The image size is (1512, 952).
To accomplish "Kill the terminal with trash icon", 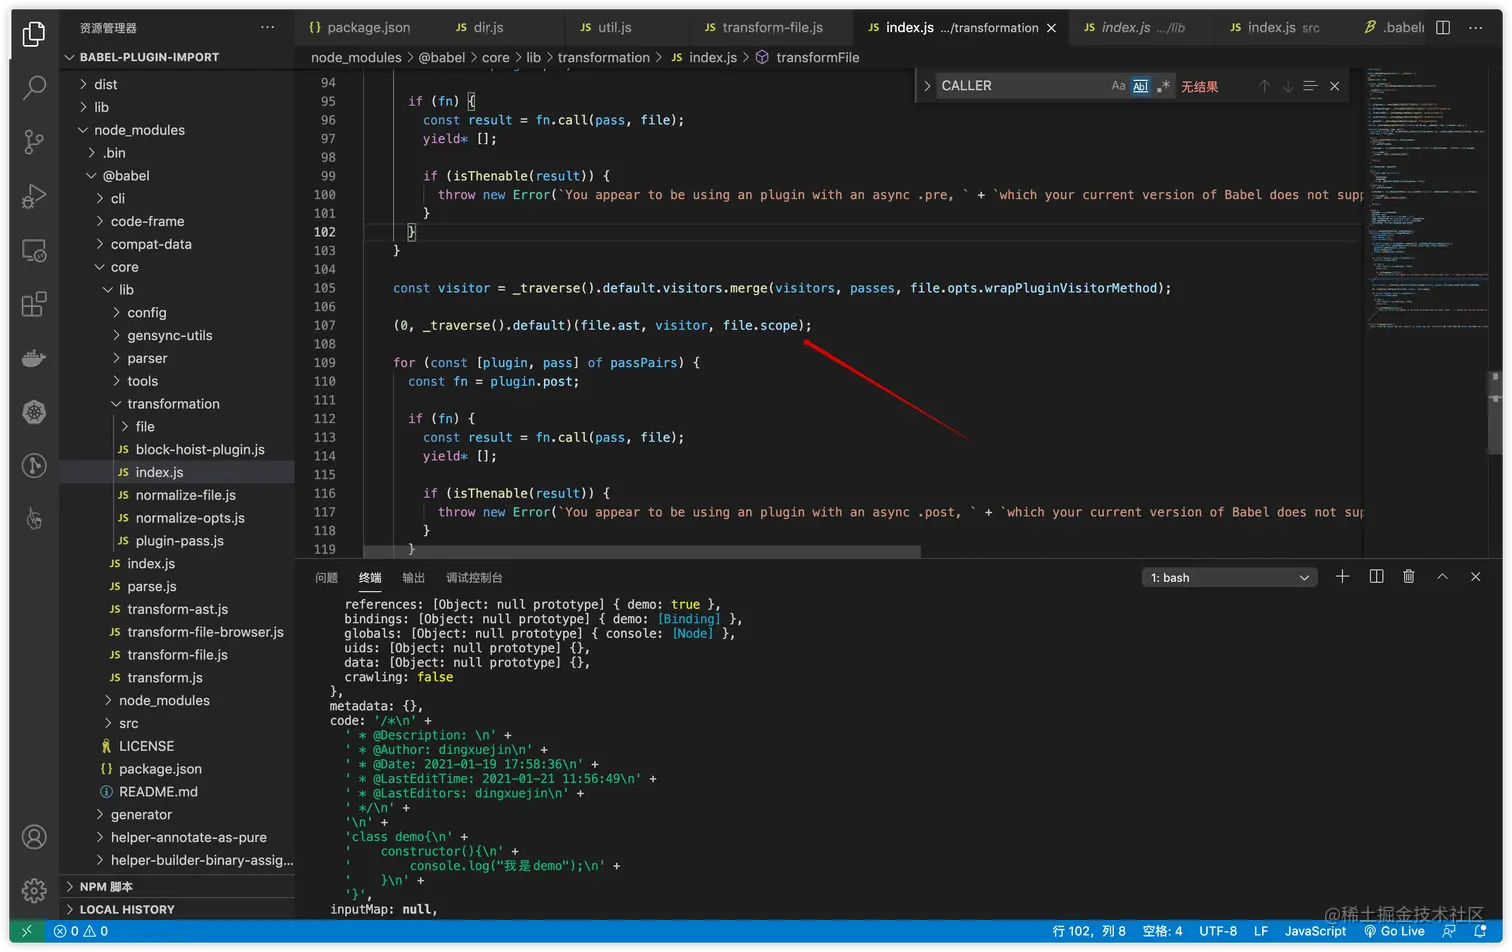I will [x=1409, y=577].
